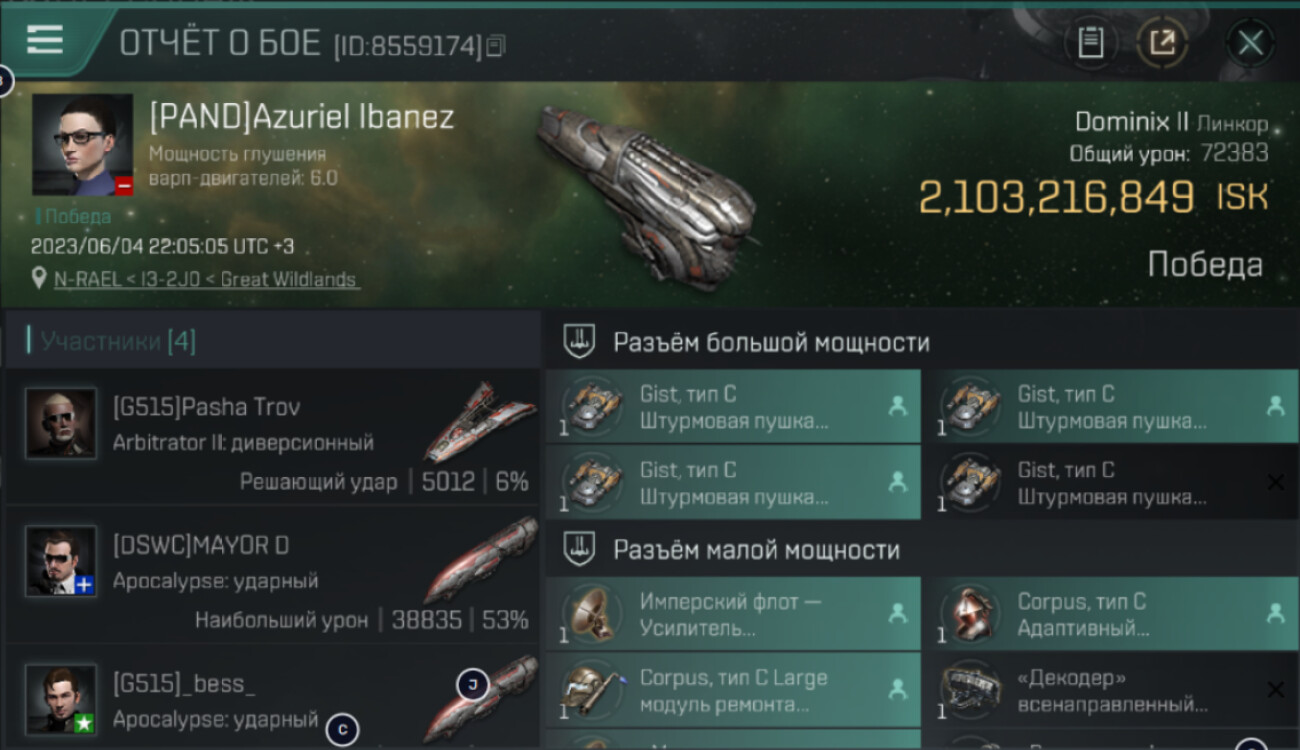Click _bess_ pilot avatar
This screenshot has height=750, width=1300.
pos(61,698)
